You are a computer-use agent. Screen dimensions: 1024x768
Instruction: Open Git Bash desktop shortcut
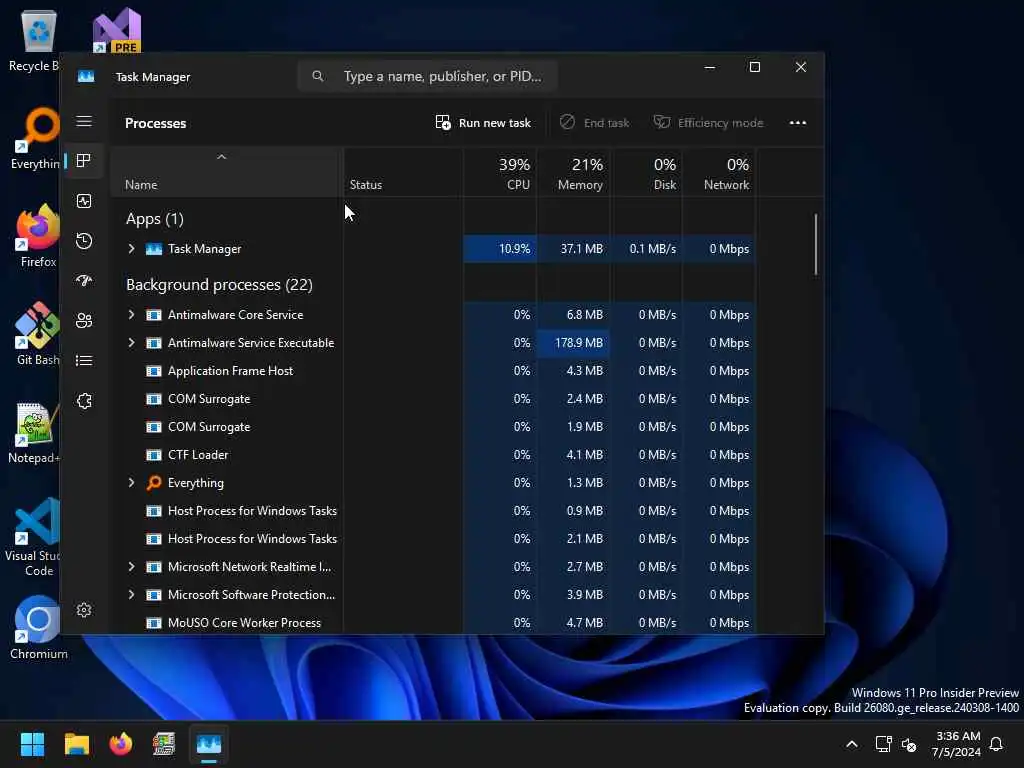(37, 334)
